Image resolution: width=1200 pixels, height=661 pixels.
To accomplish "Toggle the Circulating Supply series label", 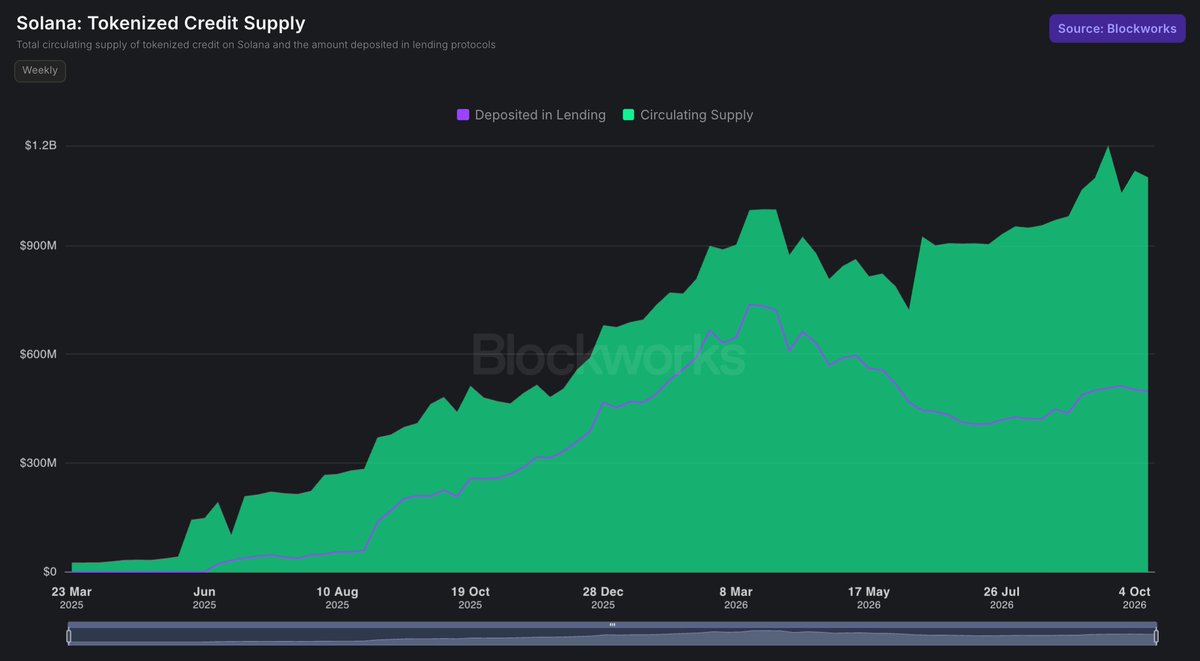I will tap(697, 115).
